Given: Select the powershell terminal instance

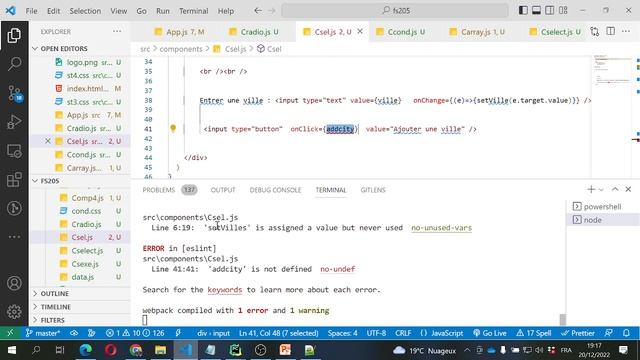Looking at the screenshot, I should pyautogui.click(x=603, y=207).
